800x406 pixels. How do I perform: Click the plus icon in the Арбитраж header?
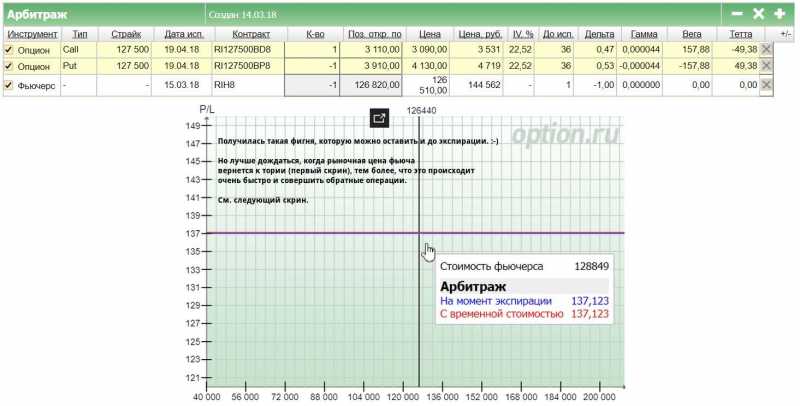pyautogui.click(x=780, y=14)
